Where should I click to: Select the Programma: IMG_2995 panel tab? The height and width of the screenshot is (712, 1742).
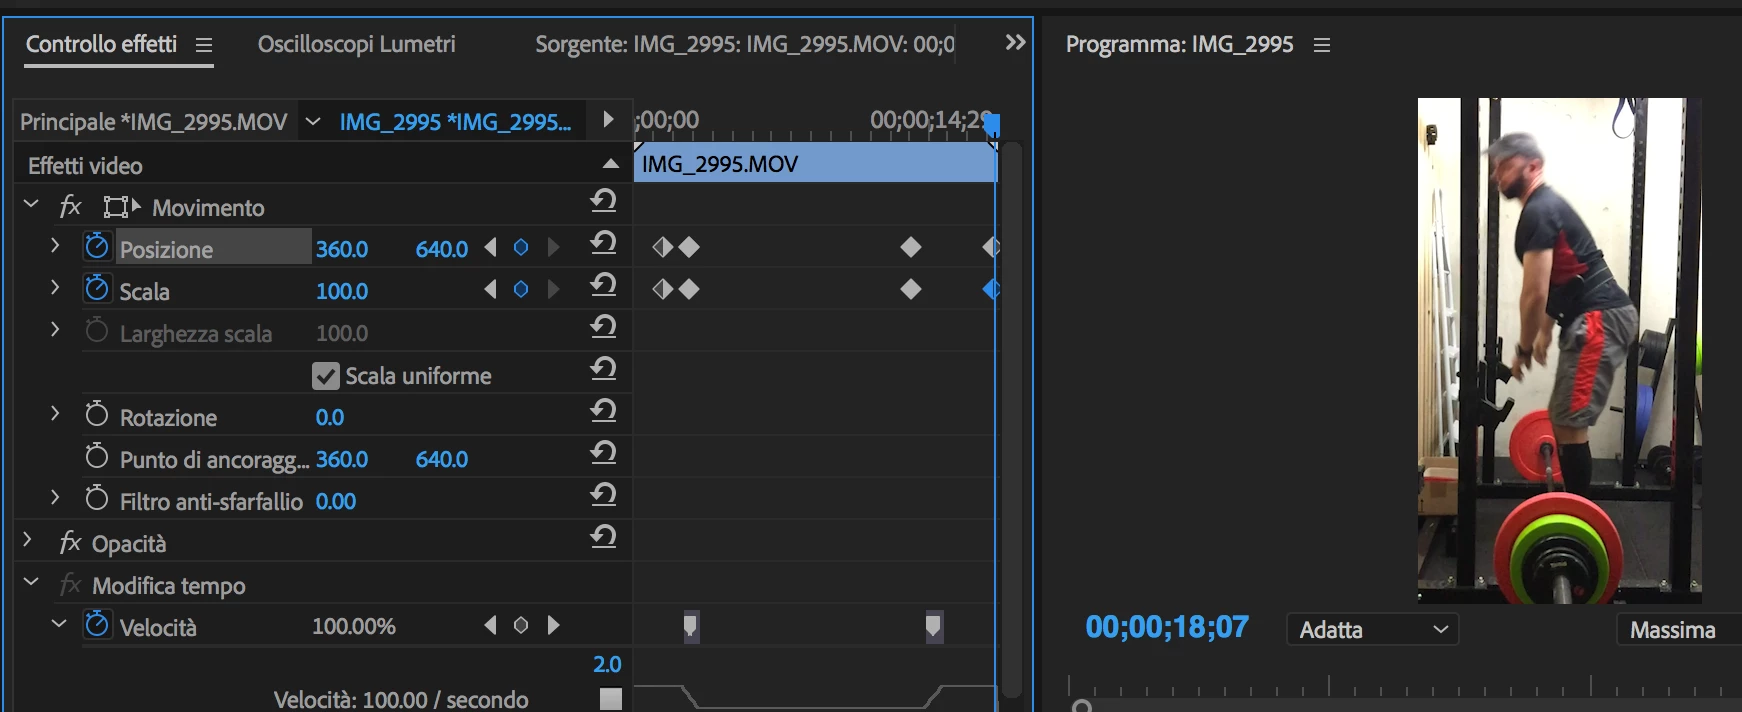1179,44
